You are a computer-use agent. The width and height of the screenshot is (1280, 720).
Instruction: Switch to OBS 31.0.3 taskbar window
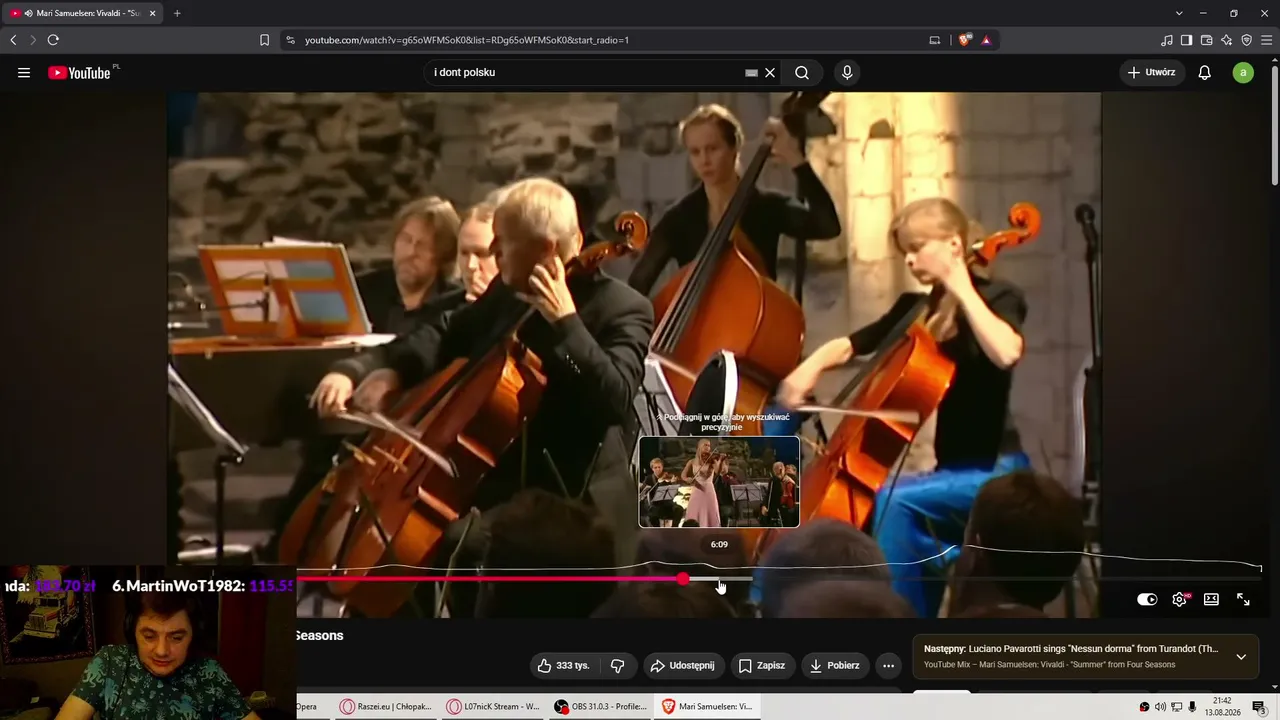coord(601,706)
